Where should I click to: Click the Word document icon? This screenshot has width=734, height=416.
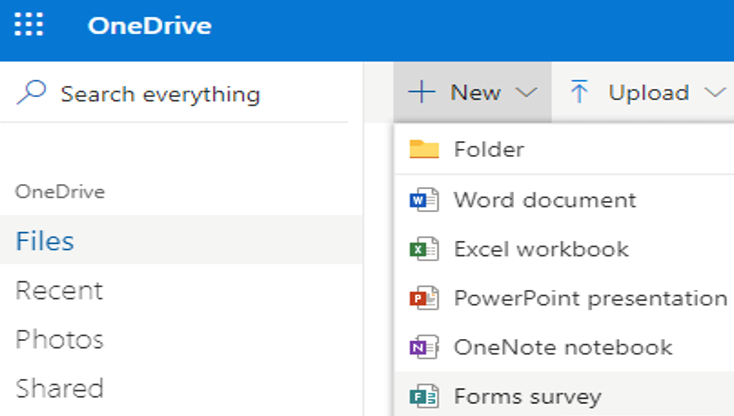[424, 200]
